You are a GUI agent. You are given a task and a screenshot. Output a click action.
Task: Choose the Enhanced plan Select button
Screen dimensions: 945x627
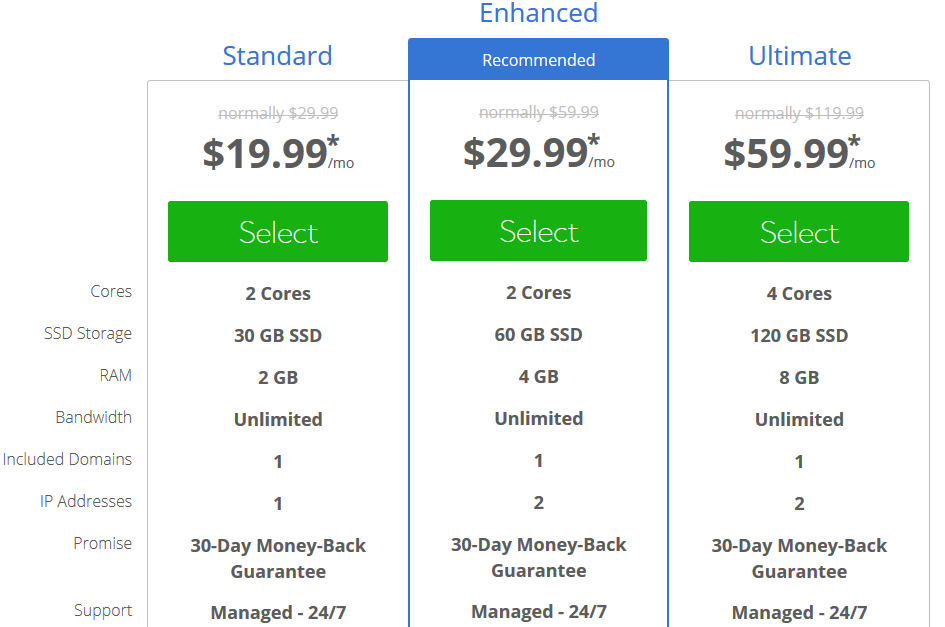tap(538, 230)
